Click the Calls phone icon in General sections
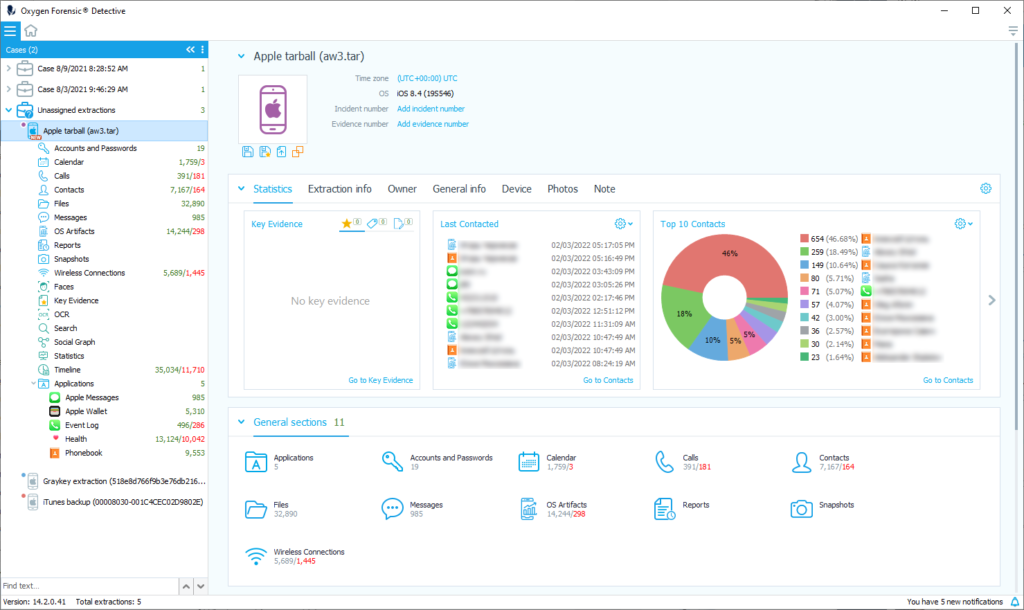Image resolution: width=1024 pixels, height=610 pixels. (664, 462)
